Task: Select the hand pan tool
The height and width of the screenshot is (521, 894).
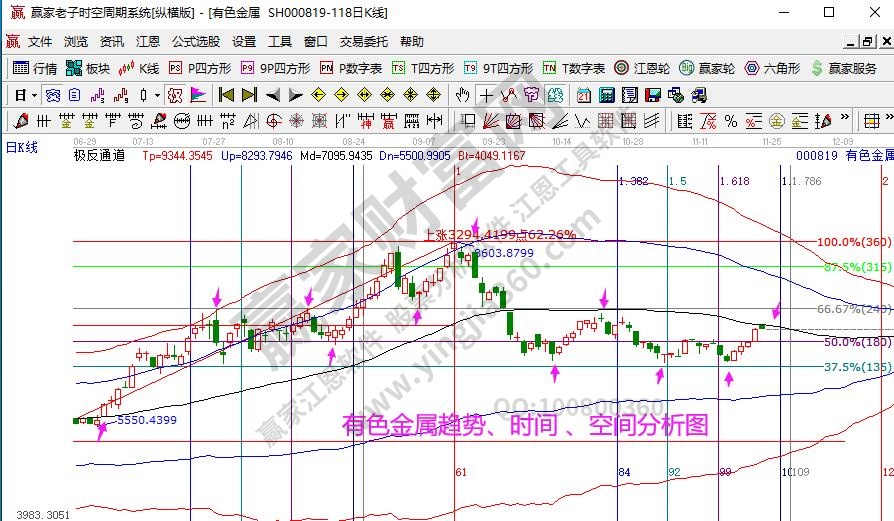Action: point(462,95)
